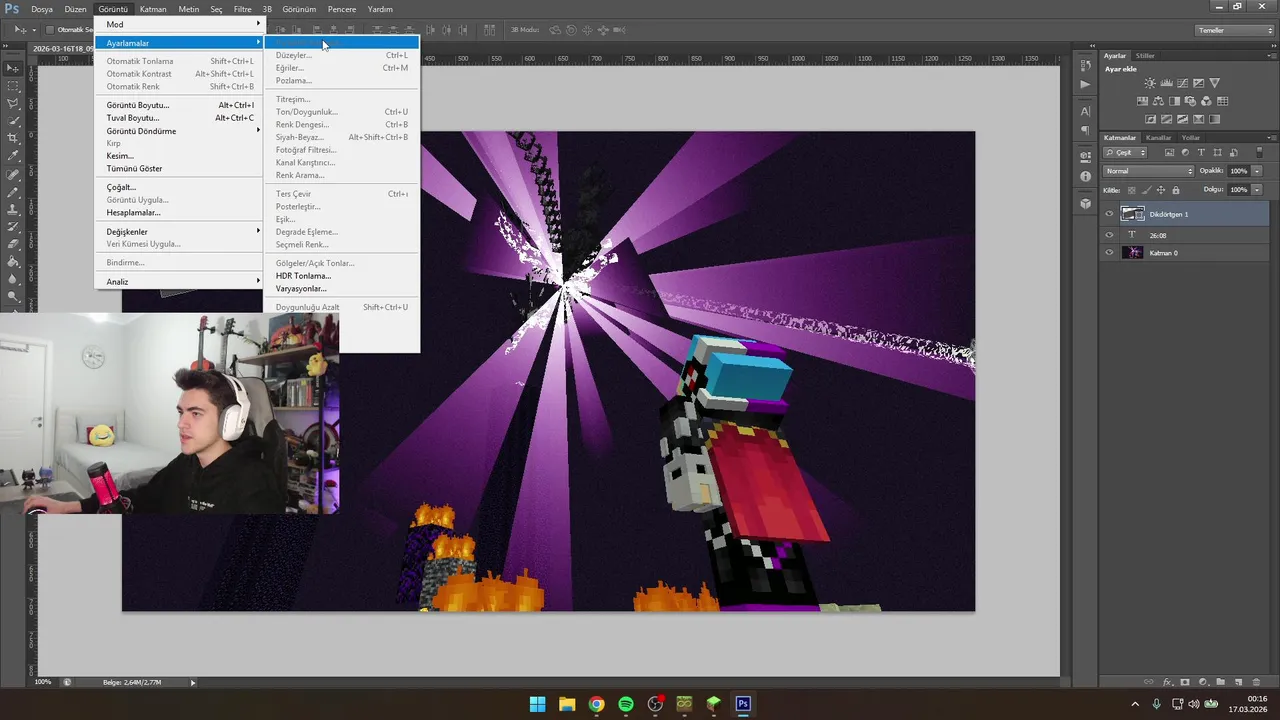
Task: Toggle lock position
Action: (x=1161, y=190)
